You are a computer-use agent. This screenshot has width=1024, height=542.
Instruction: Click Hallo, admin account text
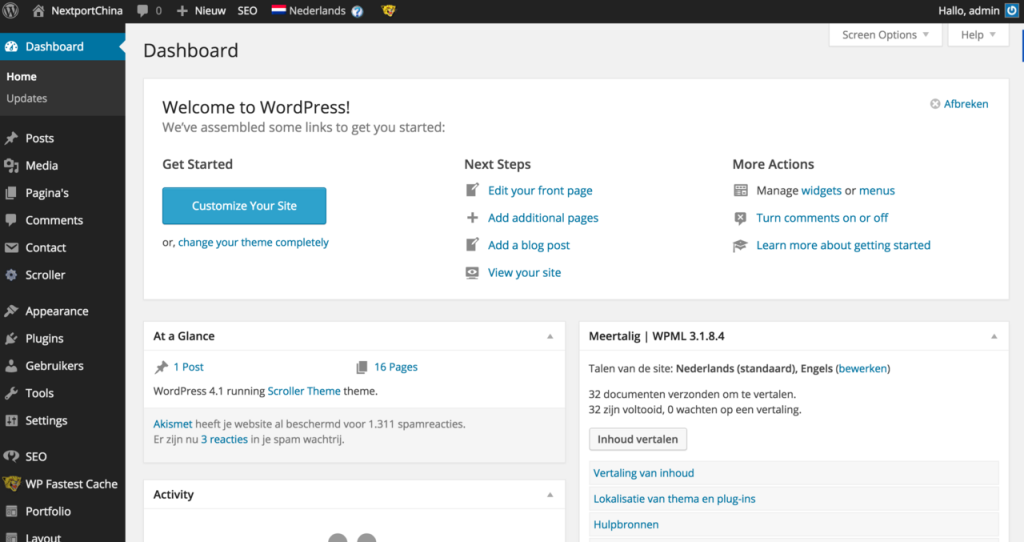tap(968, 10)
